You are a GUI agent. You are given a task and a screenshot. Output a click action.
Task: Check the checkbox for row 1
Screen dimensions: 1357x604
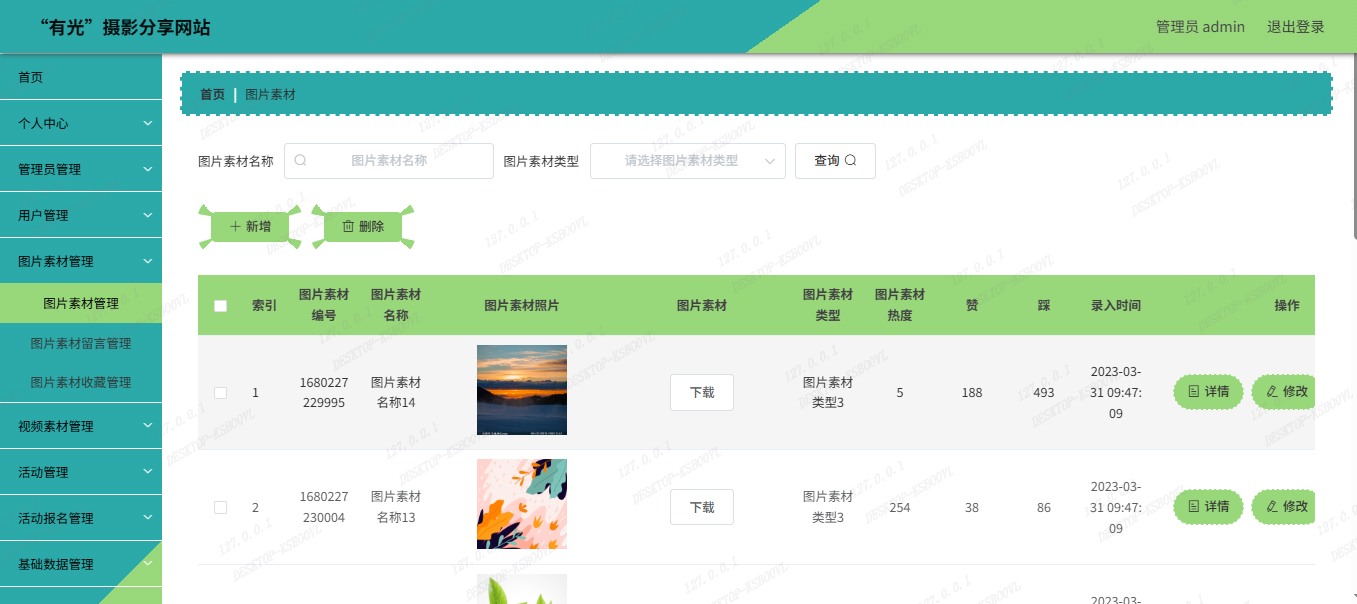pos(221,393)
